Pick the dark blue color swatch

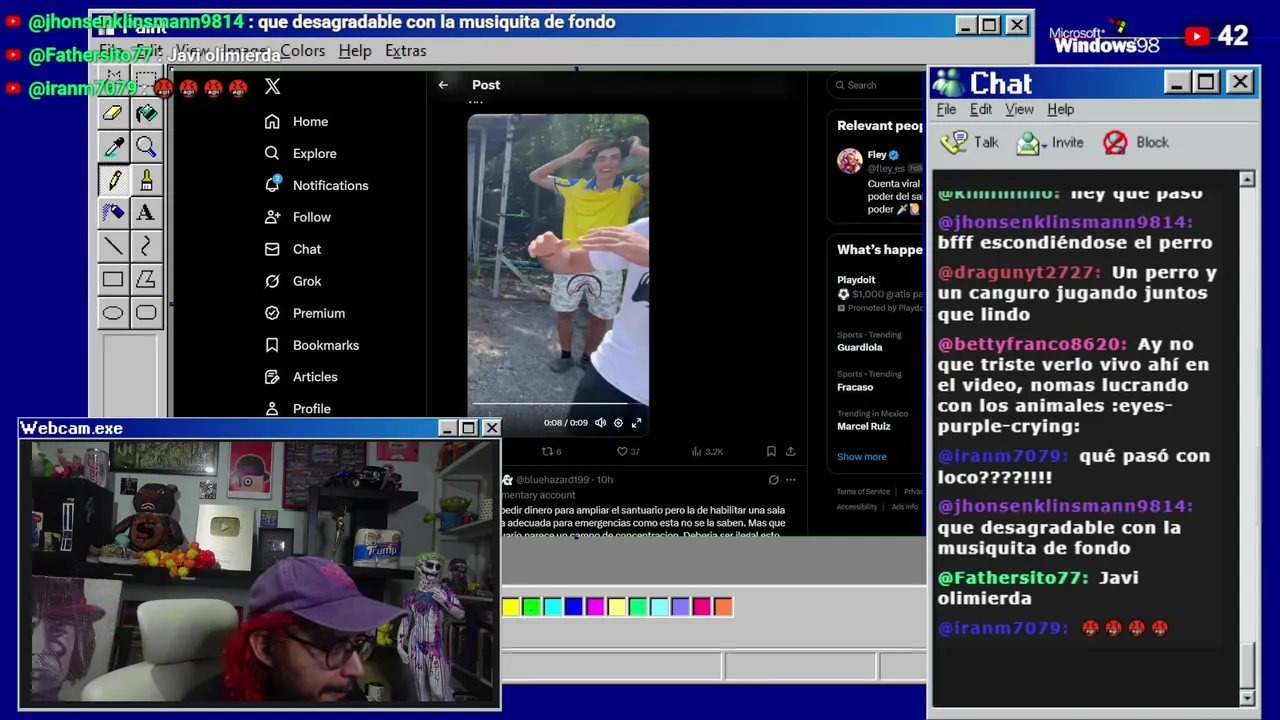click(574, 606)
